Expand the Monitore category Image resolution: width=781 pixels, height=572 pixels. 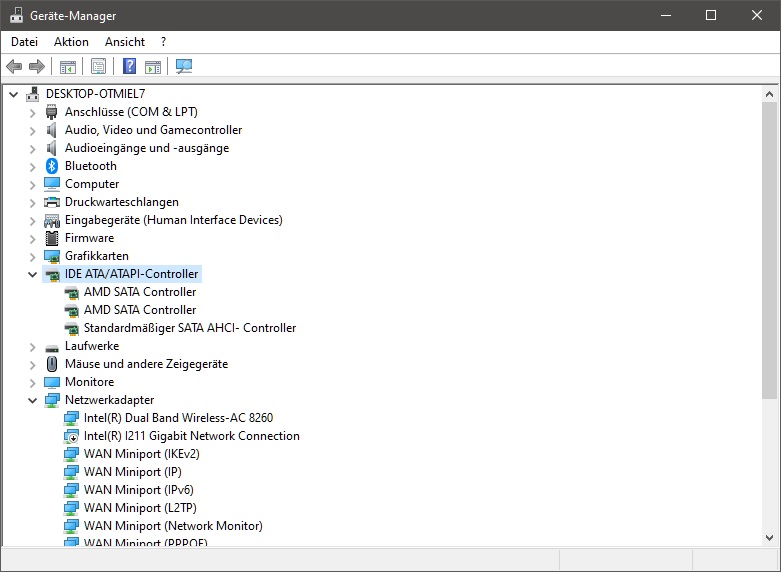[32, 383]
